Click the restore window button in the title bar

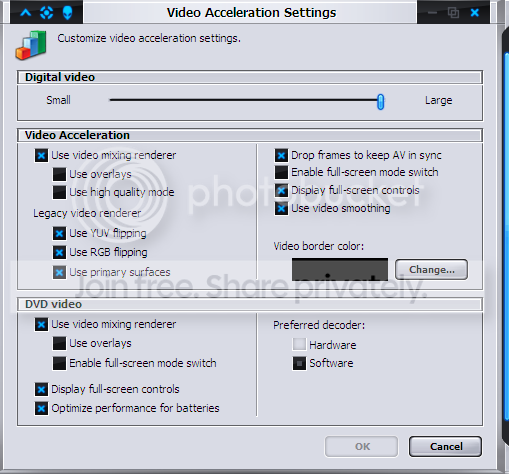(453, 13)
